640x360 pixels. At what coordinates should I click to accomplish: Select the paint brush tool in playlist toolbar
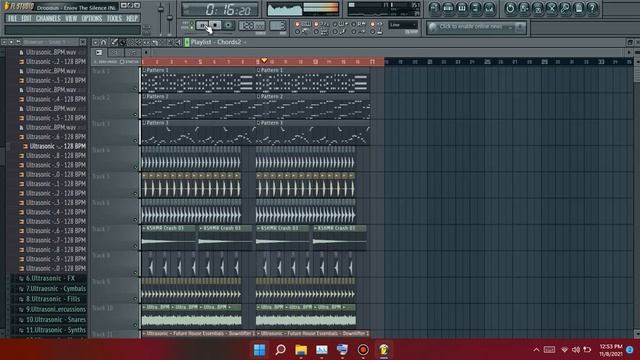coord(122,42)
